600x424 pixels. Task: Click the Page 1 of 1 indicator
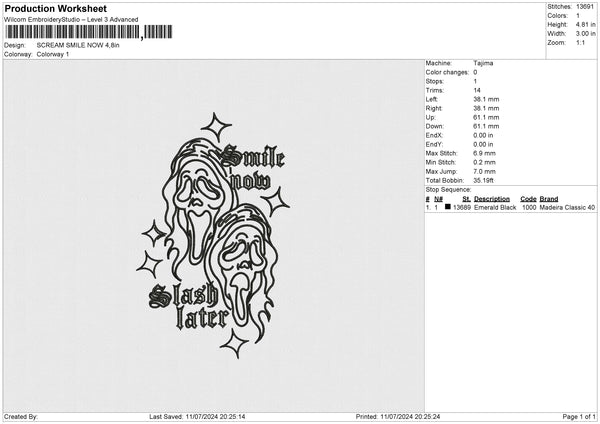[579, 417]
